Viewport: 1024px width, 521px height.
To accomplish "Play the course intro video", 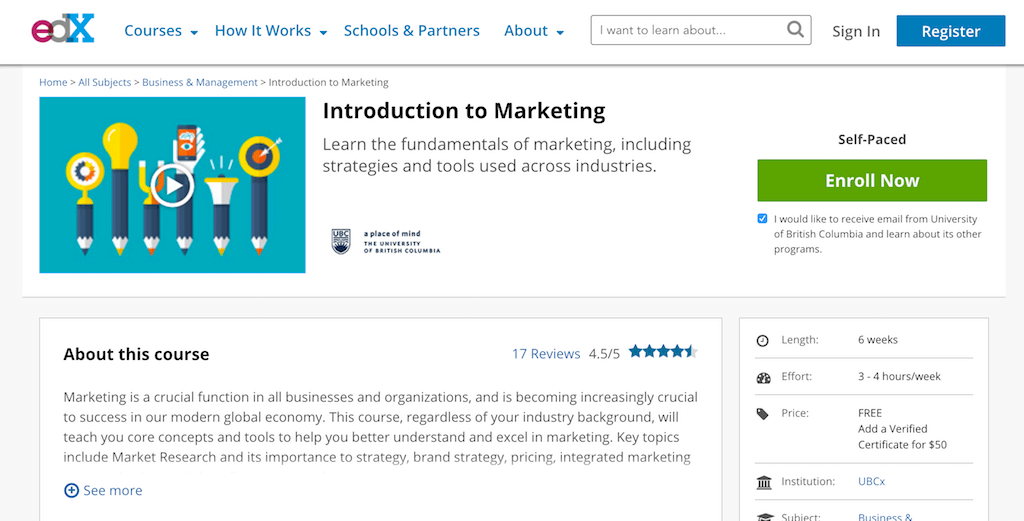I will (x=172, y=185).
